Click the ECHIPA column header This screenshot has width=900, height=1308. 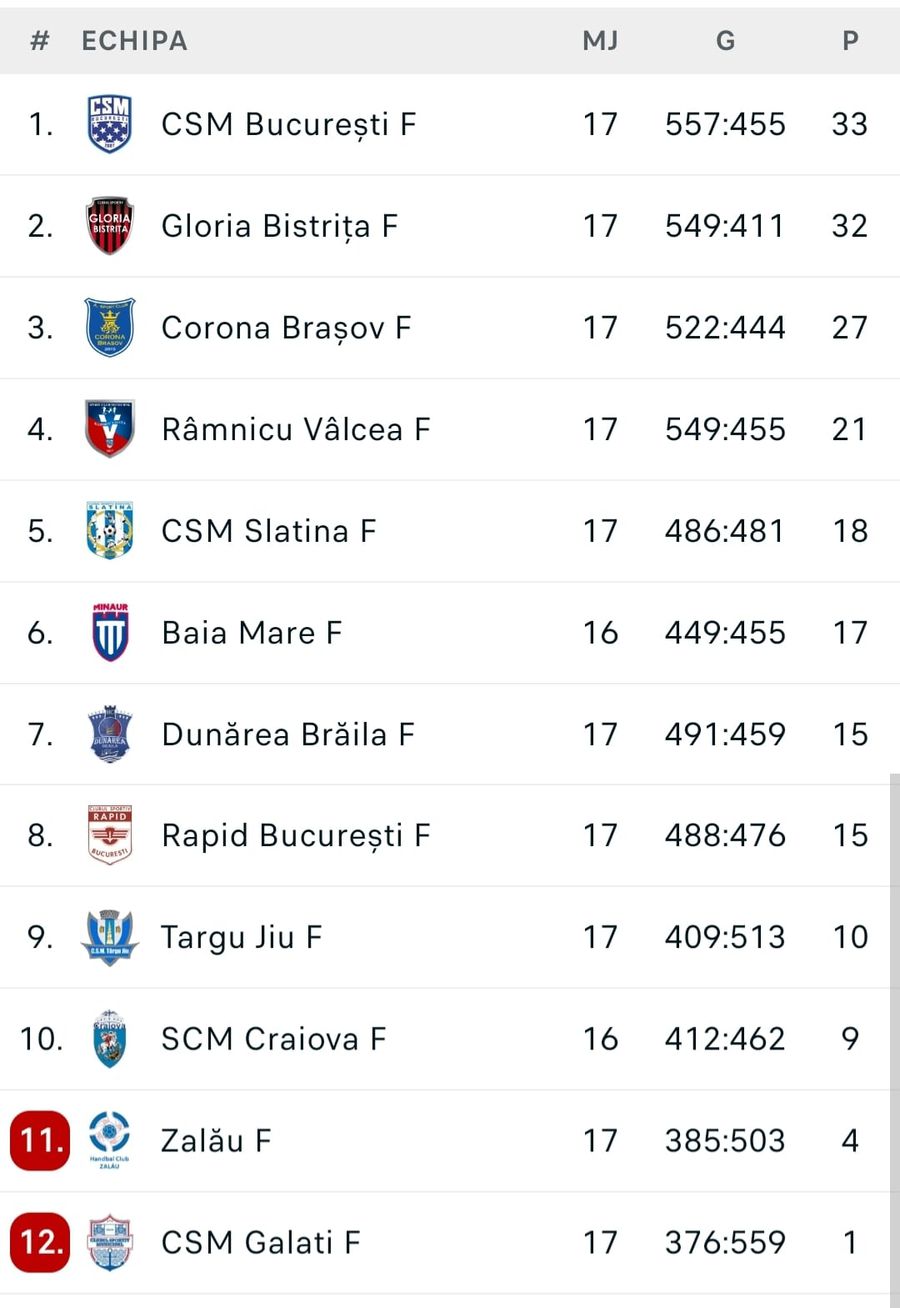click(x=134, y=41)
